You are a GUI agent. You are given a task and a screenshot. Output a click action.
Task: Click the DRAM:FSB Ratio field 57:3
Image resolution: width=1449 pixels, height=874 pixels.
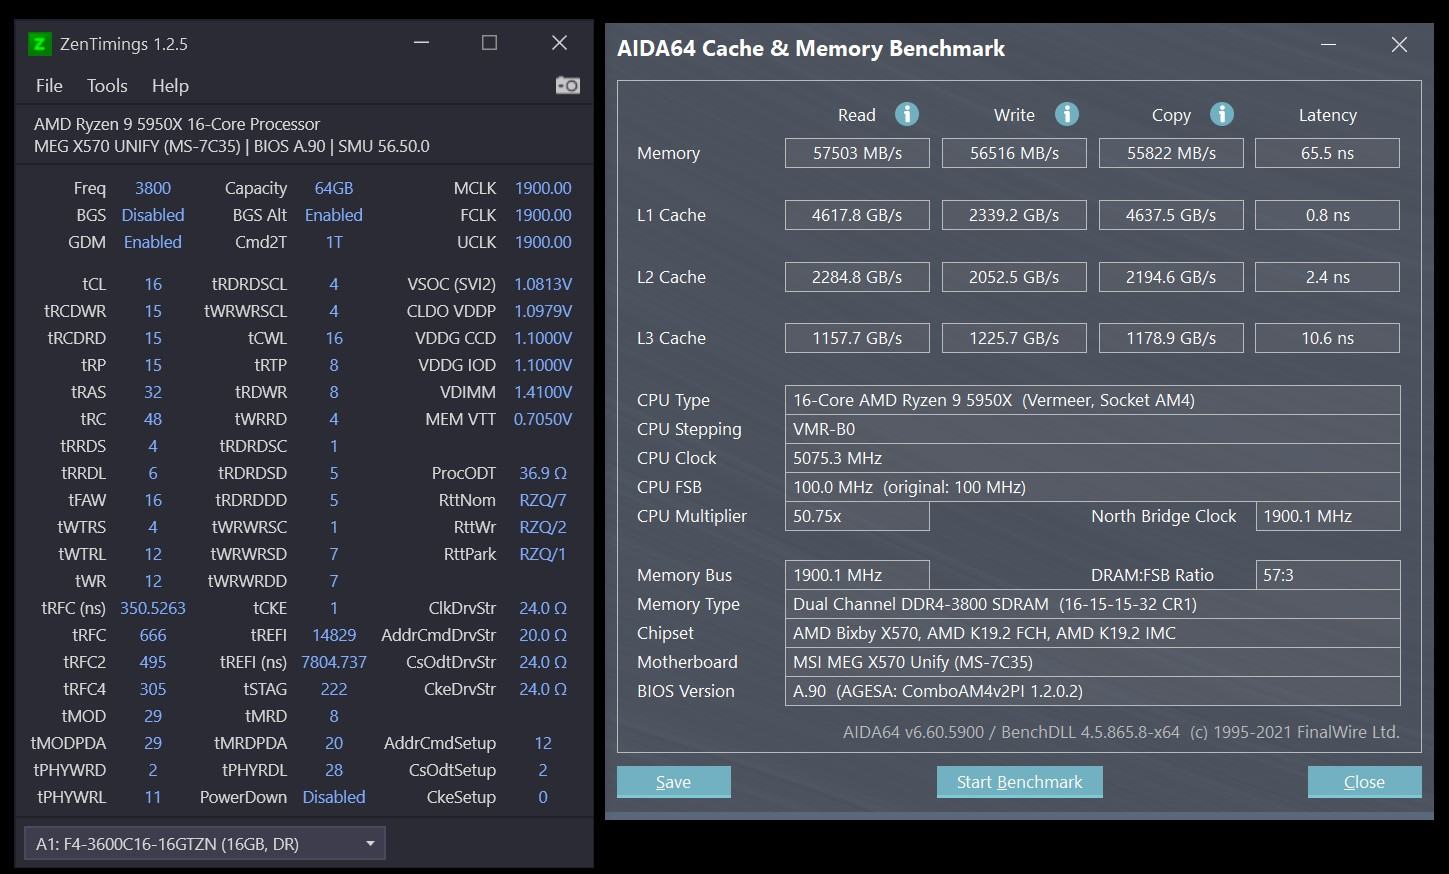1327,575
